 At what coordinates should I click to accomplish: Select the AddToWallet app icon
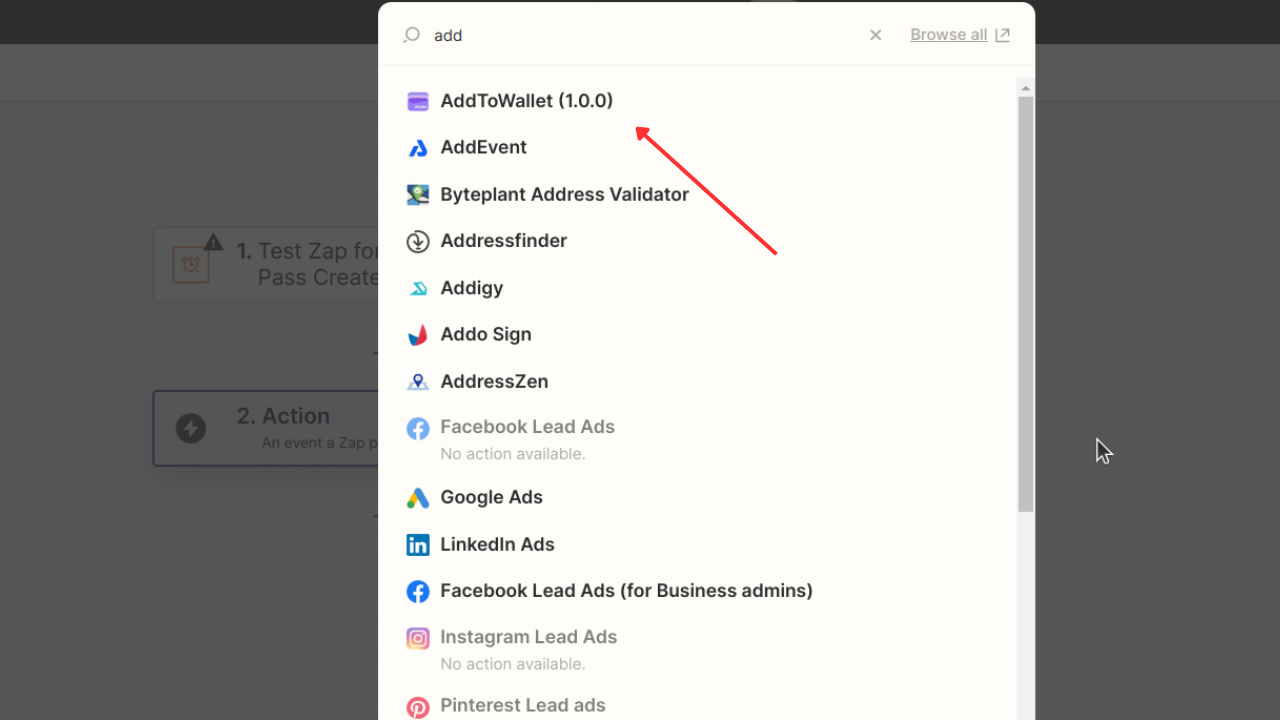[x=418, y=101]
